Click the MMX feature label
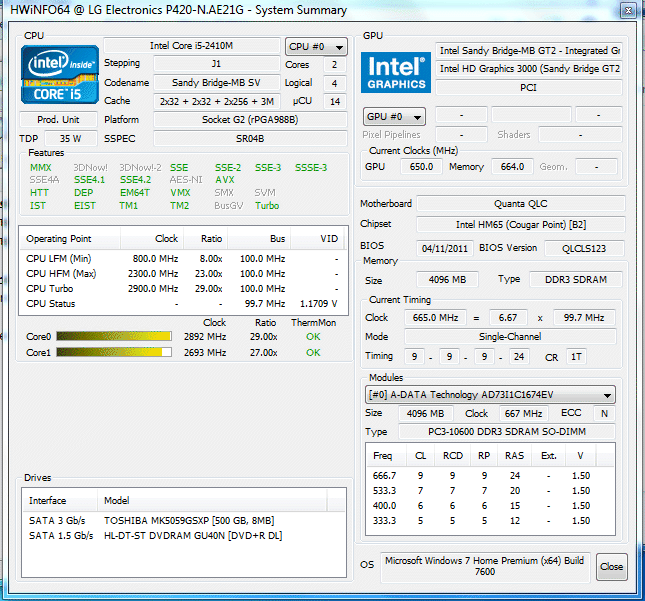645x601 pixels. [41, 168]
